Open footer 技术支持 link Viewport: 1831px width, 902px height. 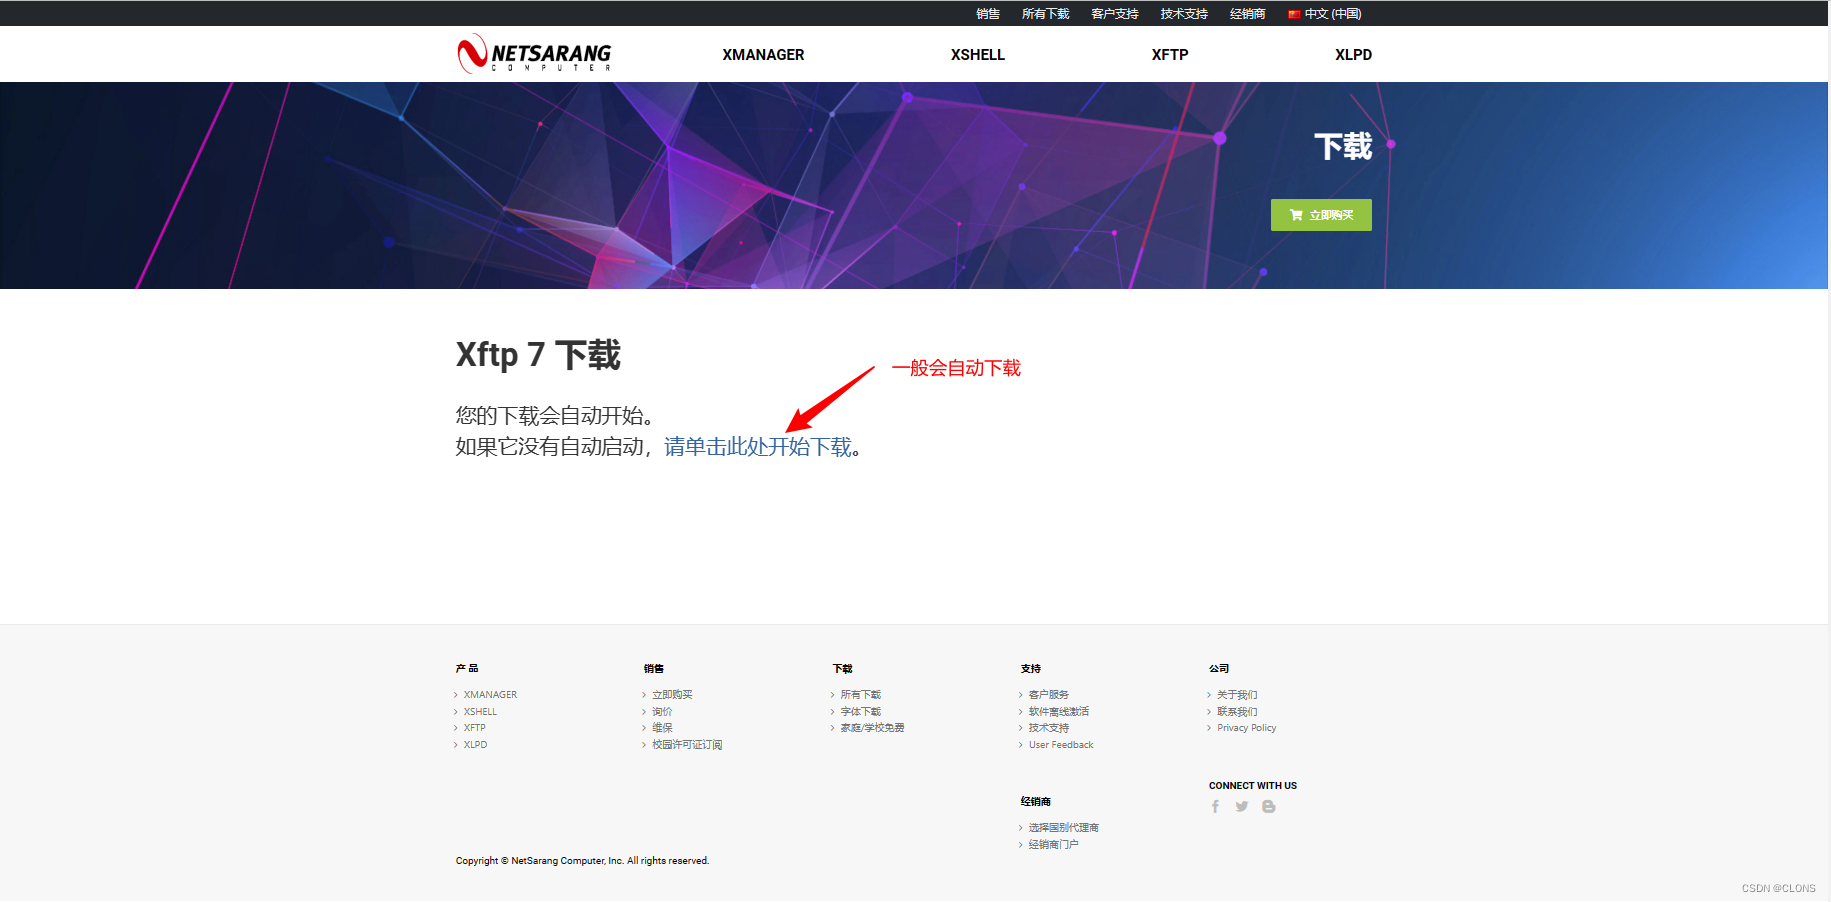[x=1049, y=728]
